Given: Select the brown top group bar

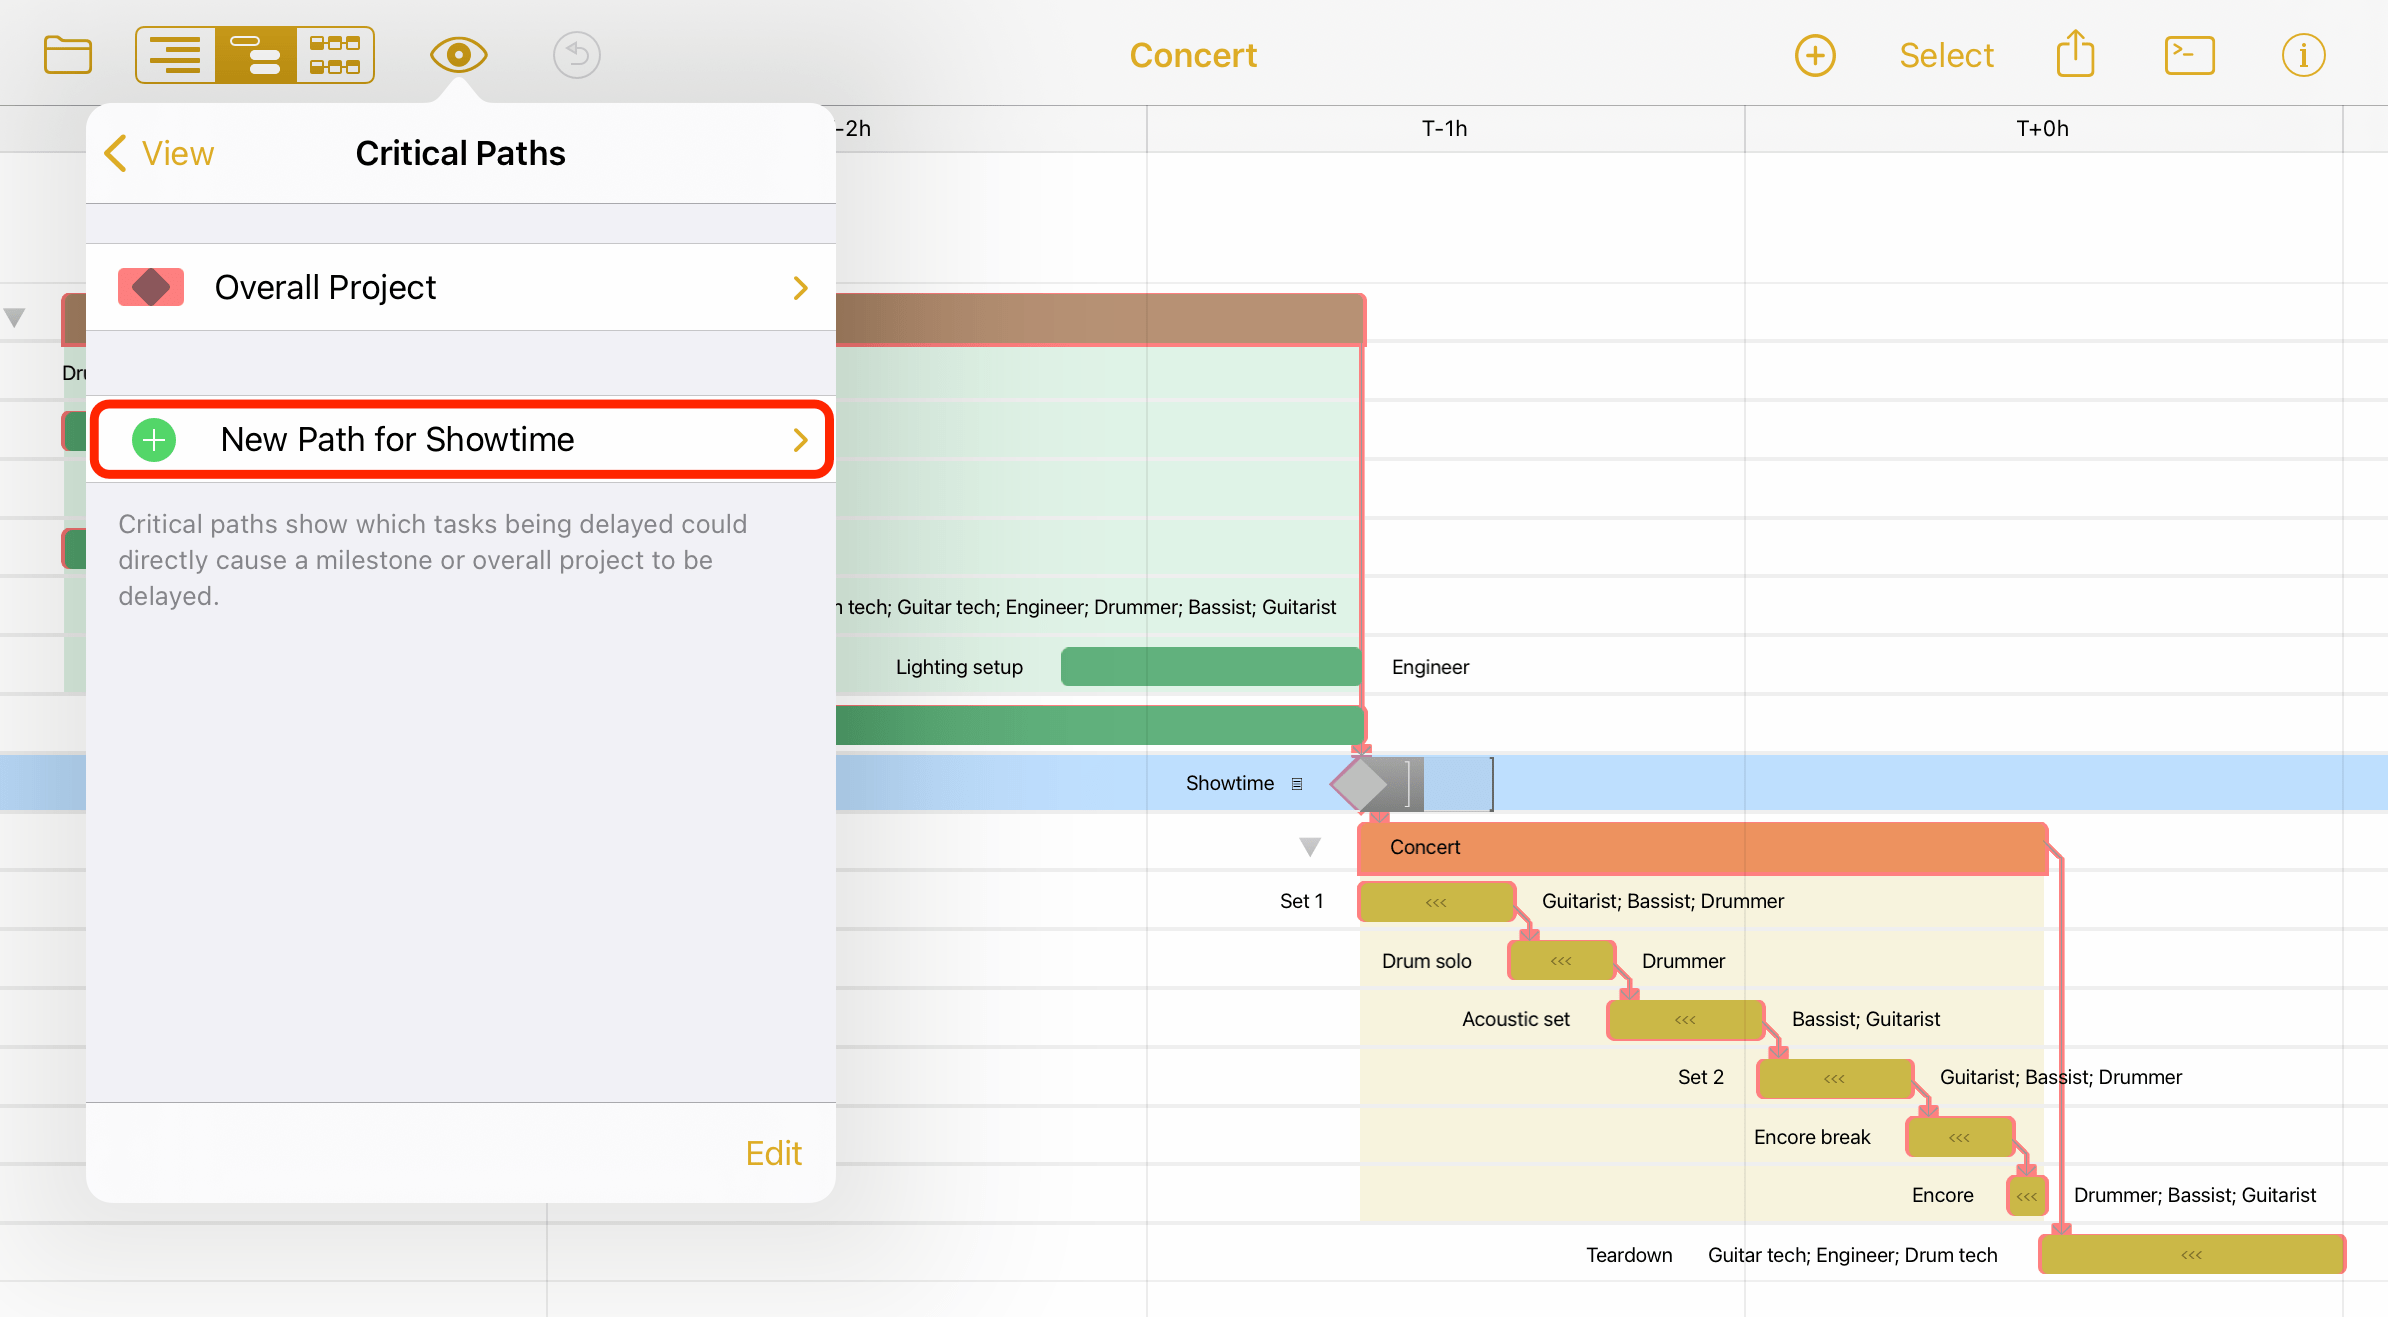Looking at the screenshot, I should click(x=1101, y=320).
